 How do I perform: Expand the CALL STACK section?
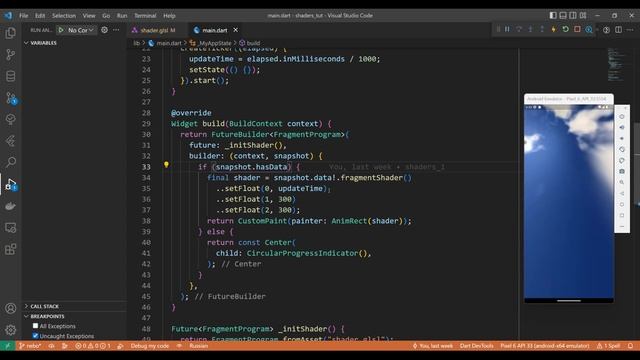point(41,306)
